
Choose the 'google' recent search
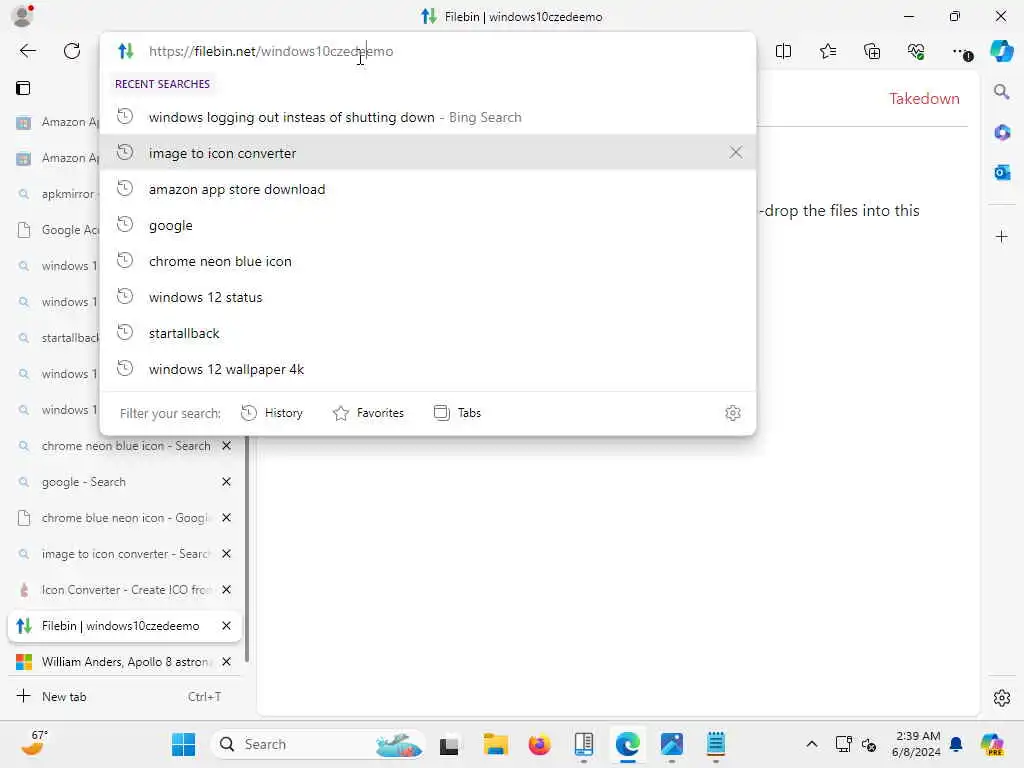[x=428, y=225]
